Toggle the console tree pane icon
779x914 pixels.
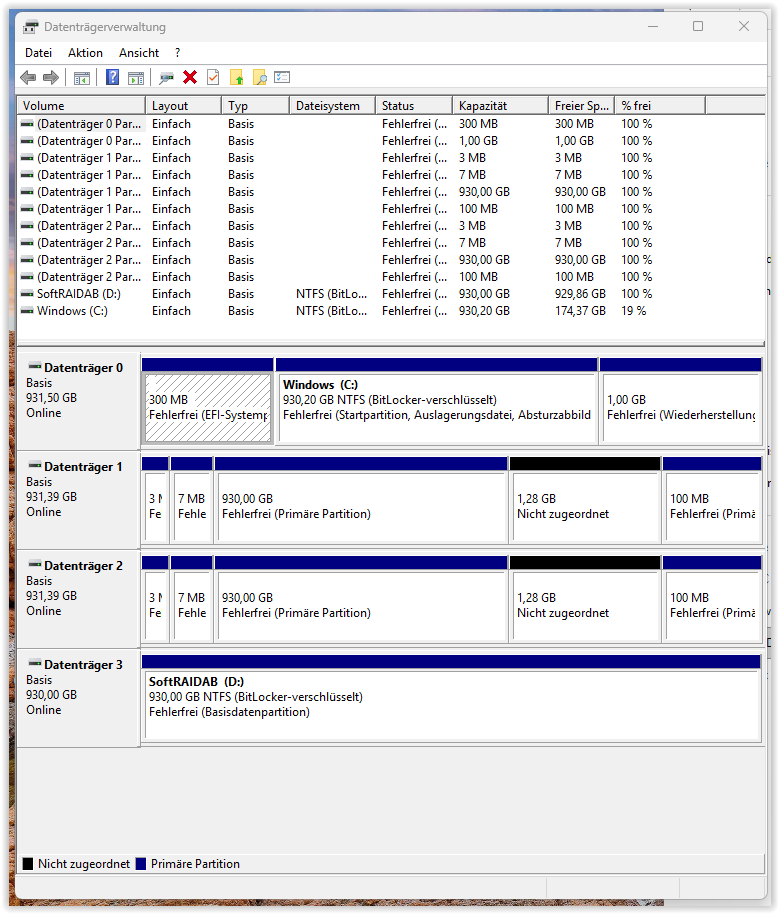(82, 77)
